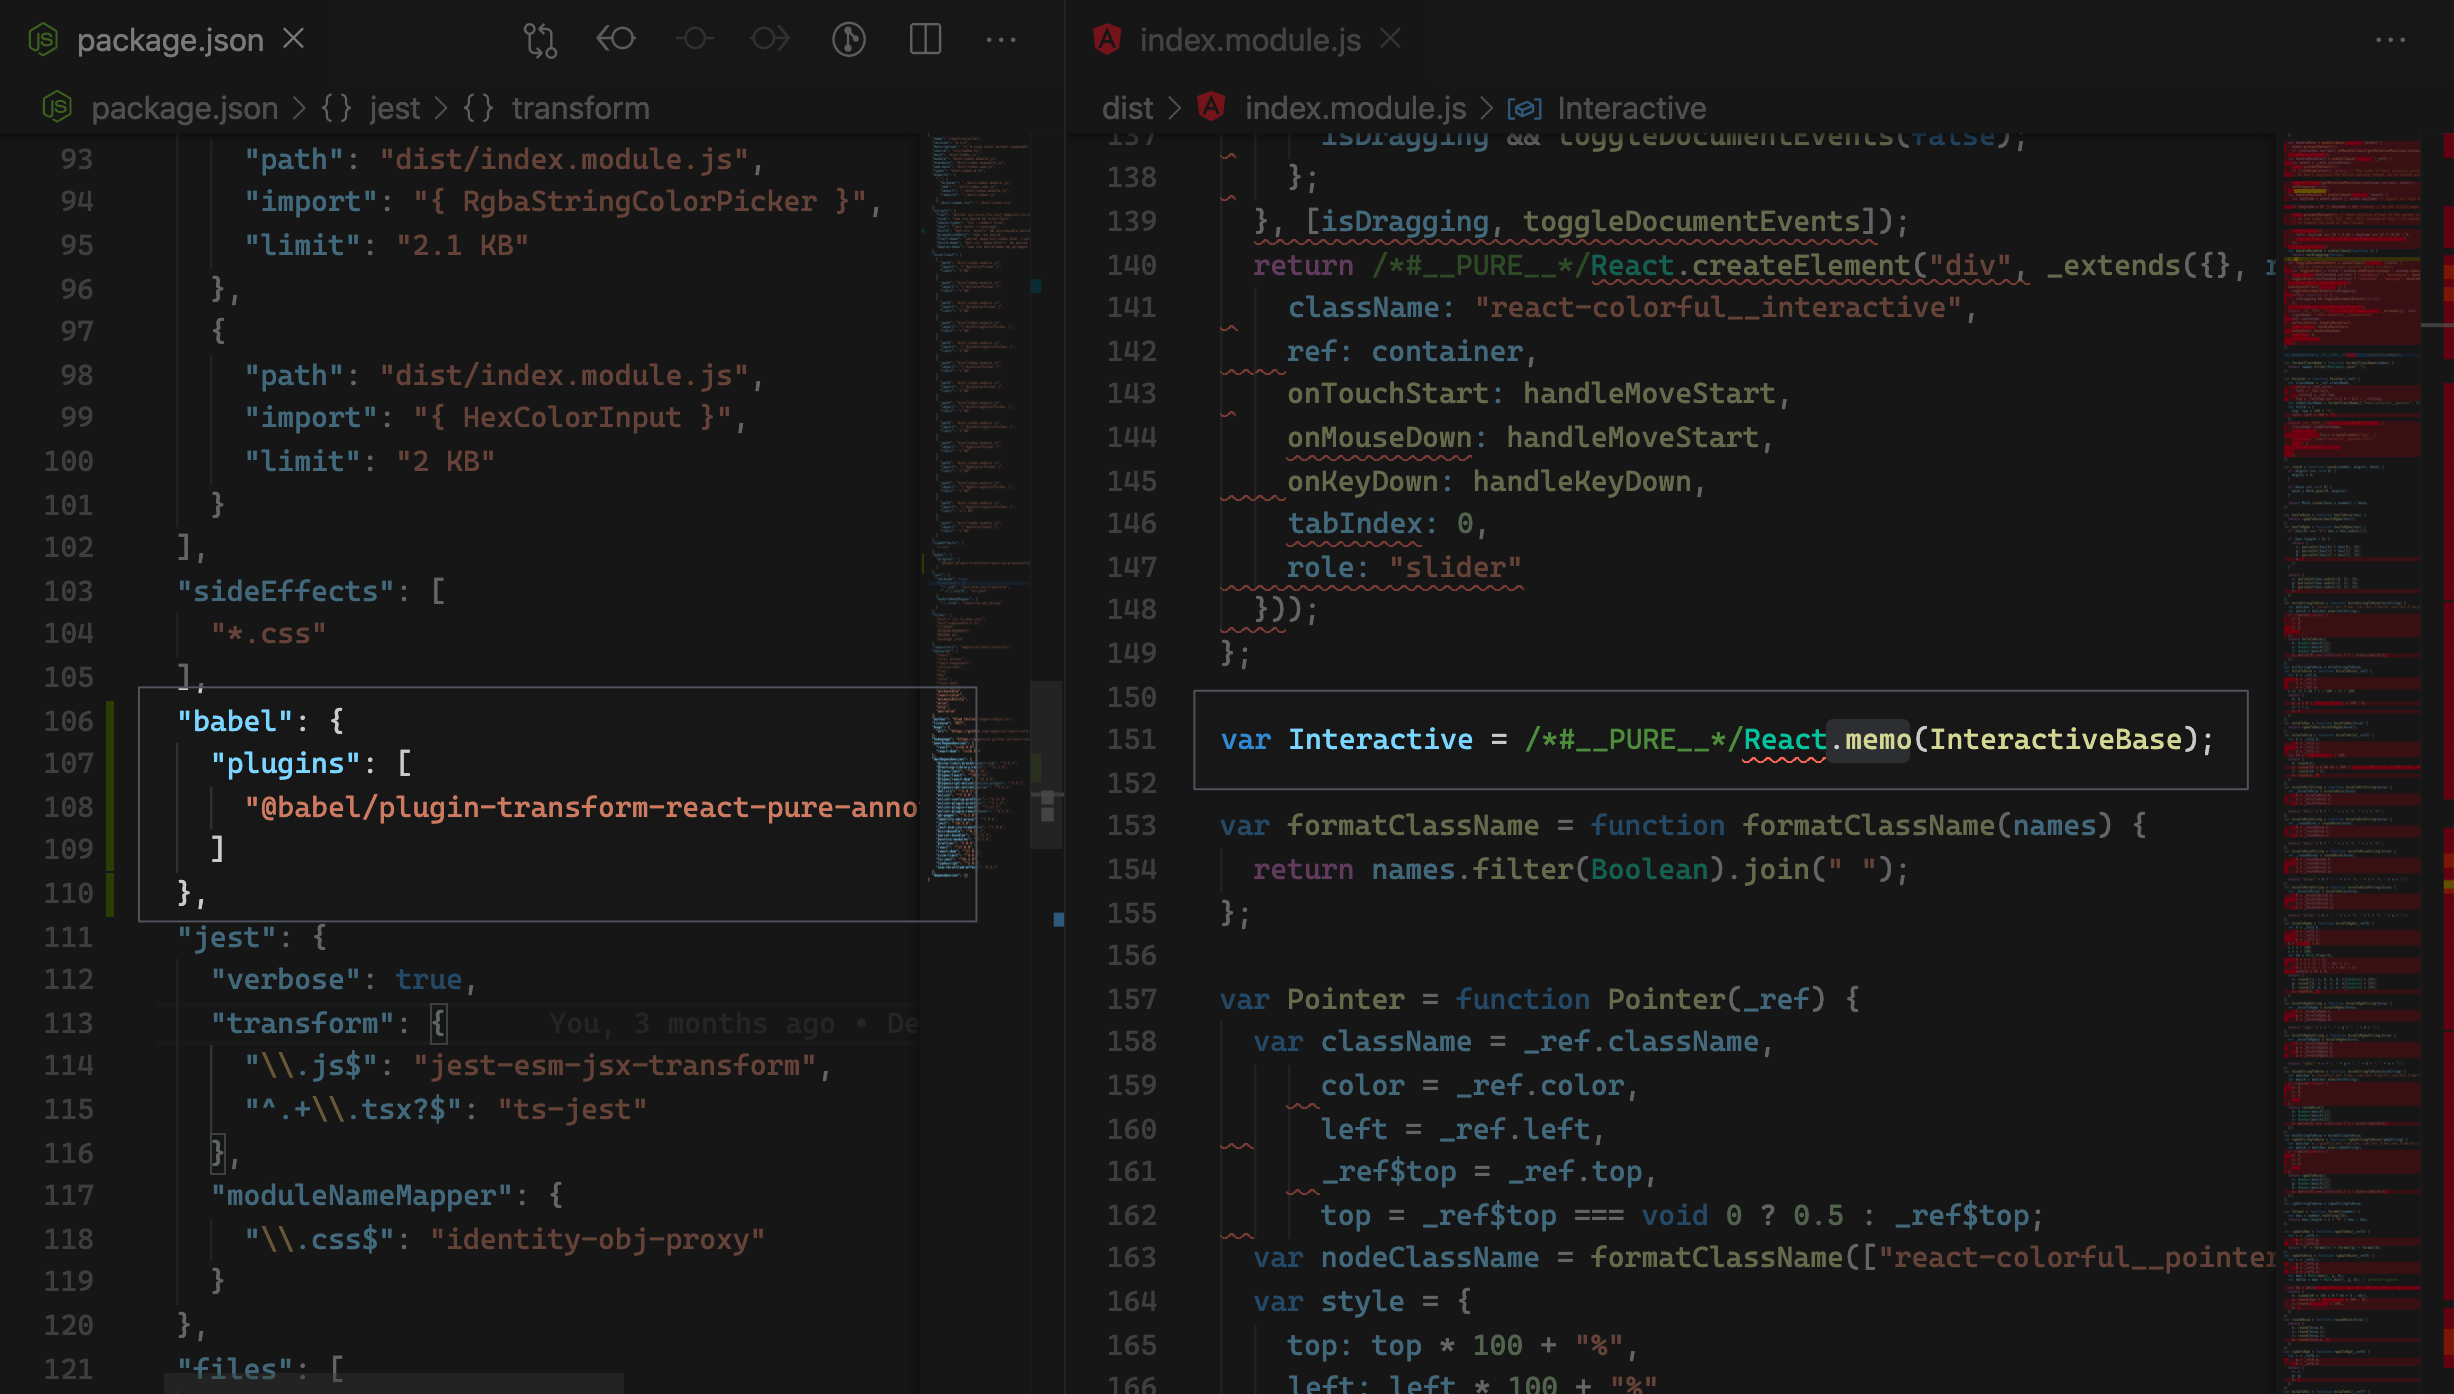This screenshot has width=2454, height=1394.
Task: Open the Interactive symbol breadcrumb
Action: 1631,108
